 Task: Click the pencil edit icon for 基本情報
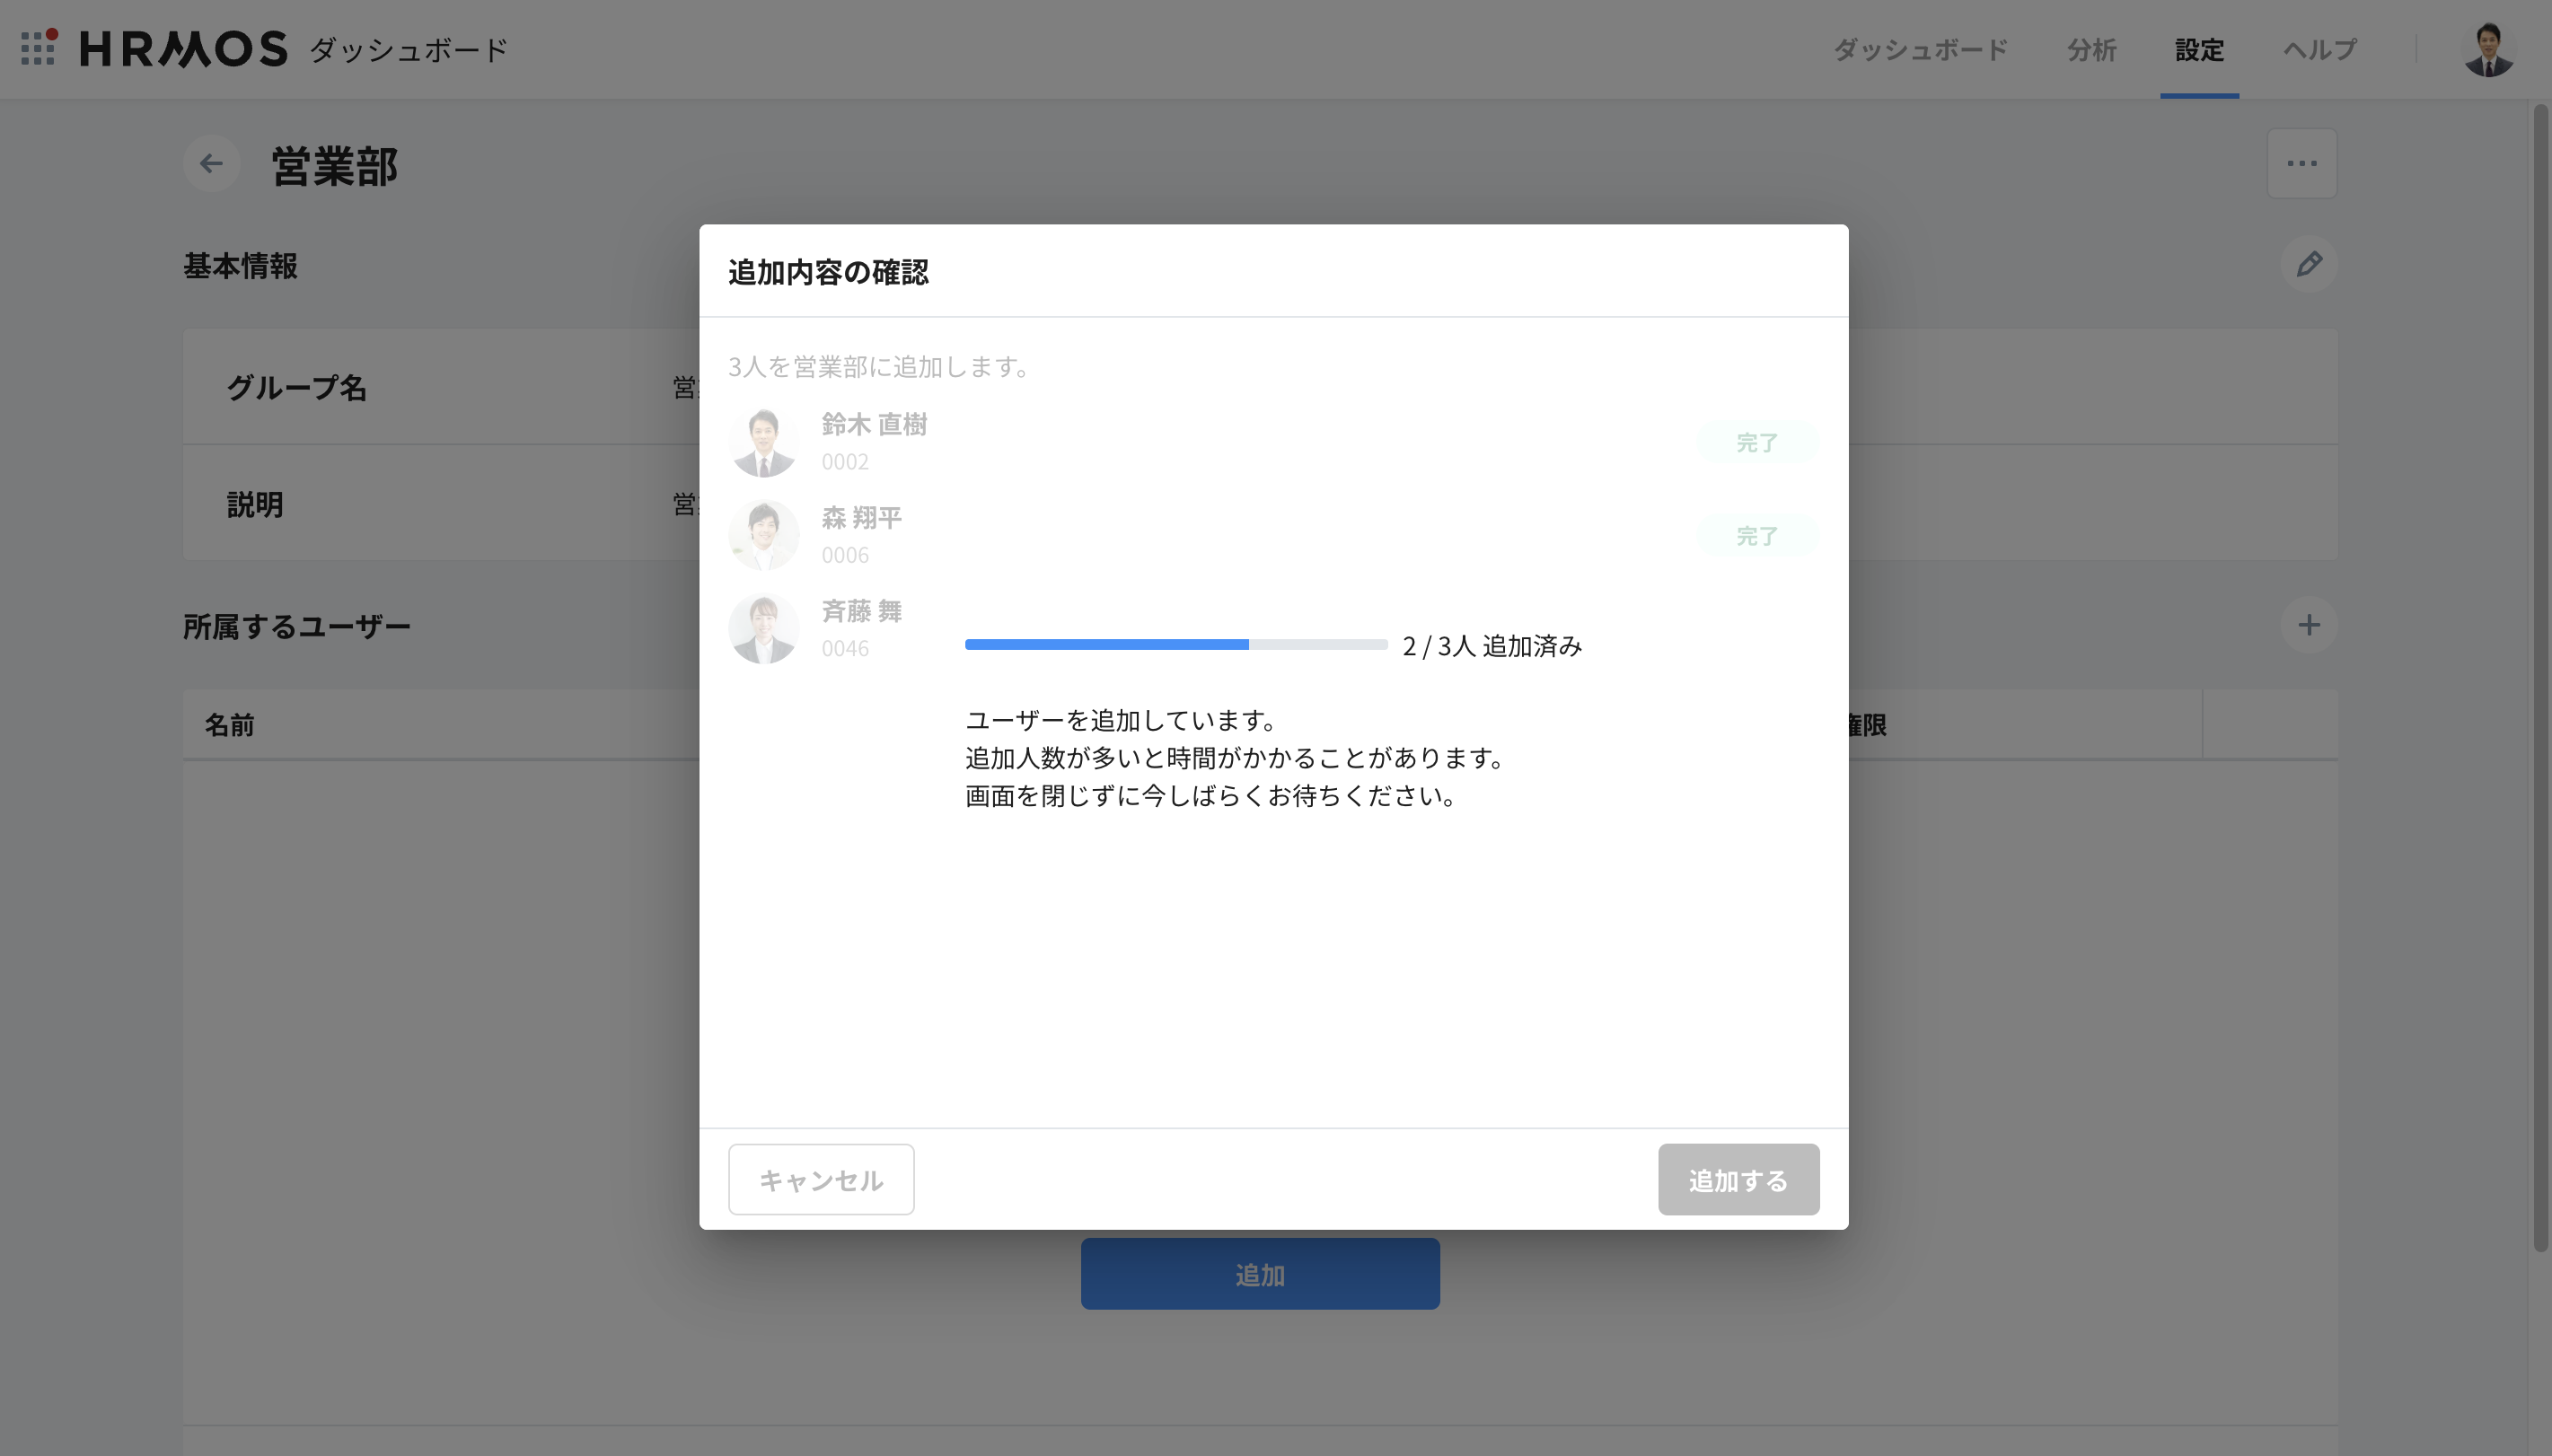point(2308,265)
